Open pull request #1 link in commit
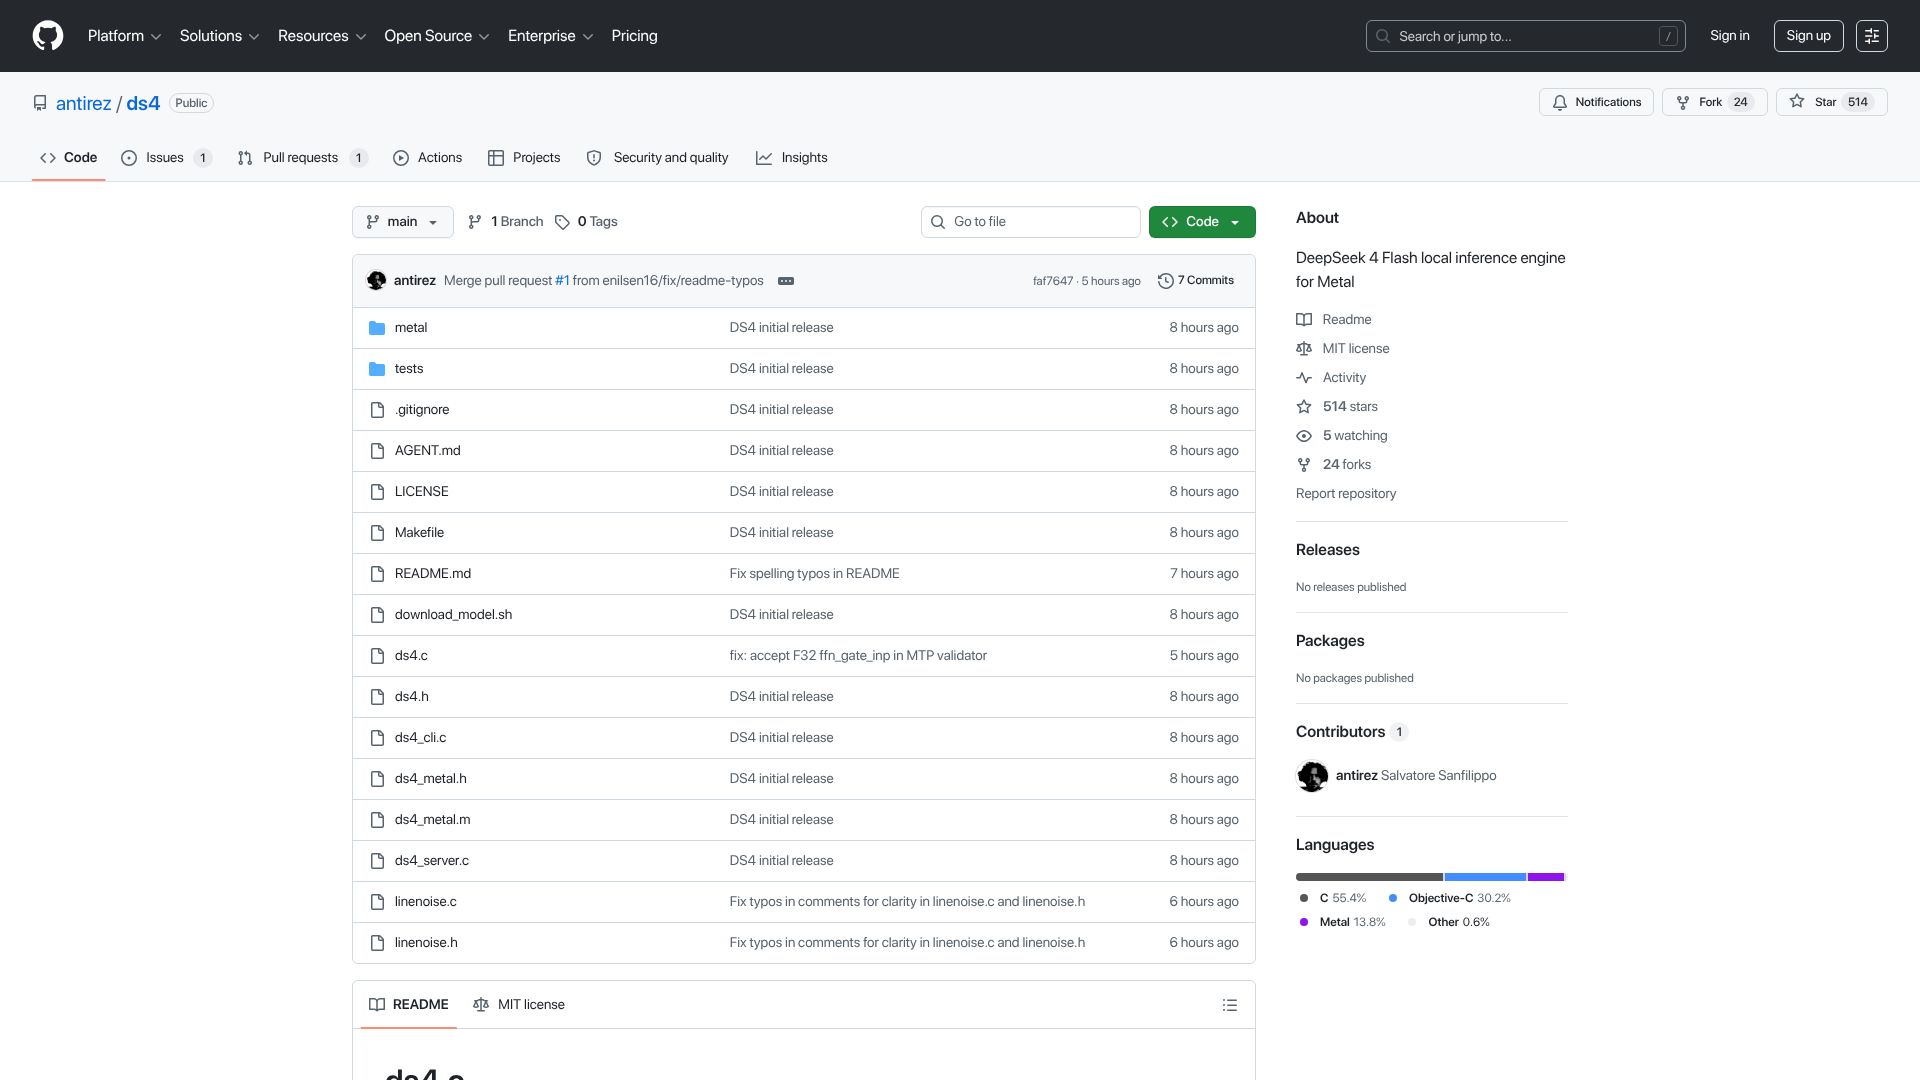Screen dimensions: 1920x1080 (x=562, y=281)
